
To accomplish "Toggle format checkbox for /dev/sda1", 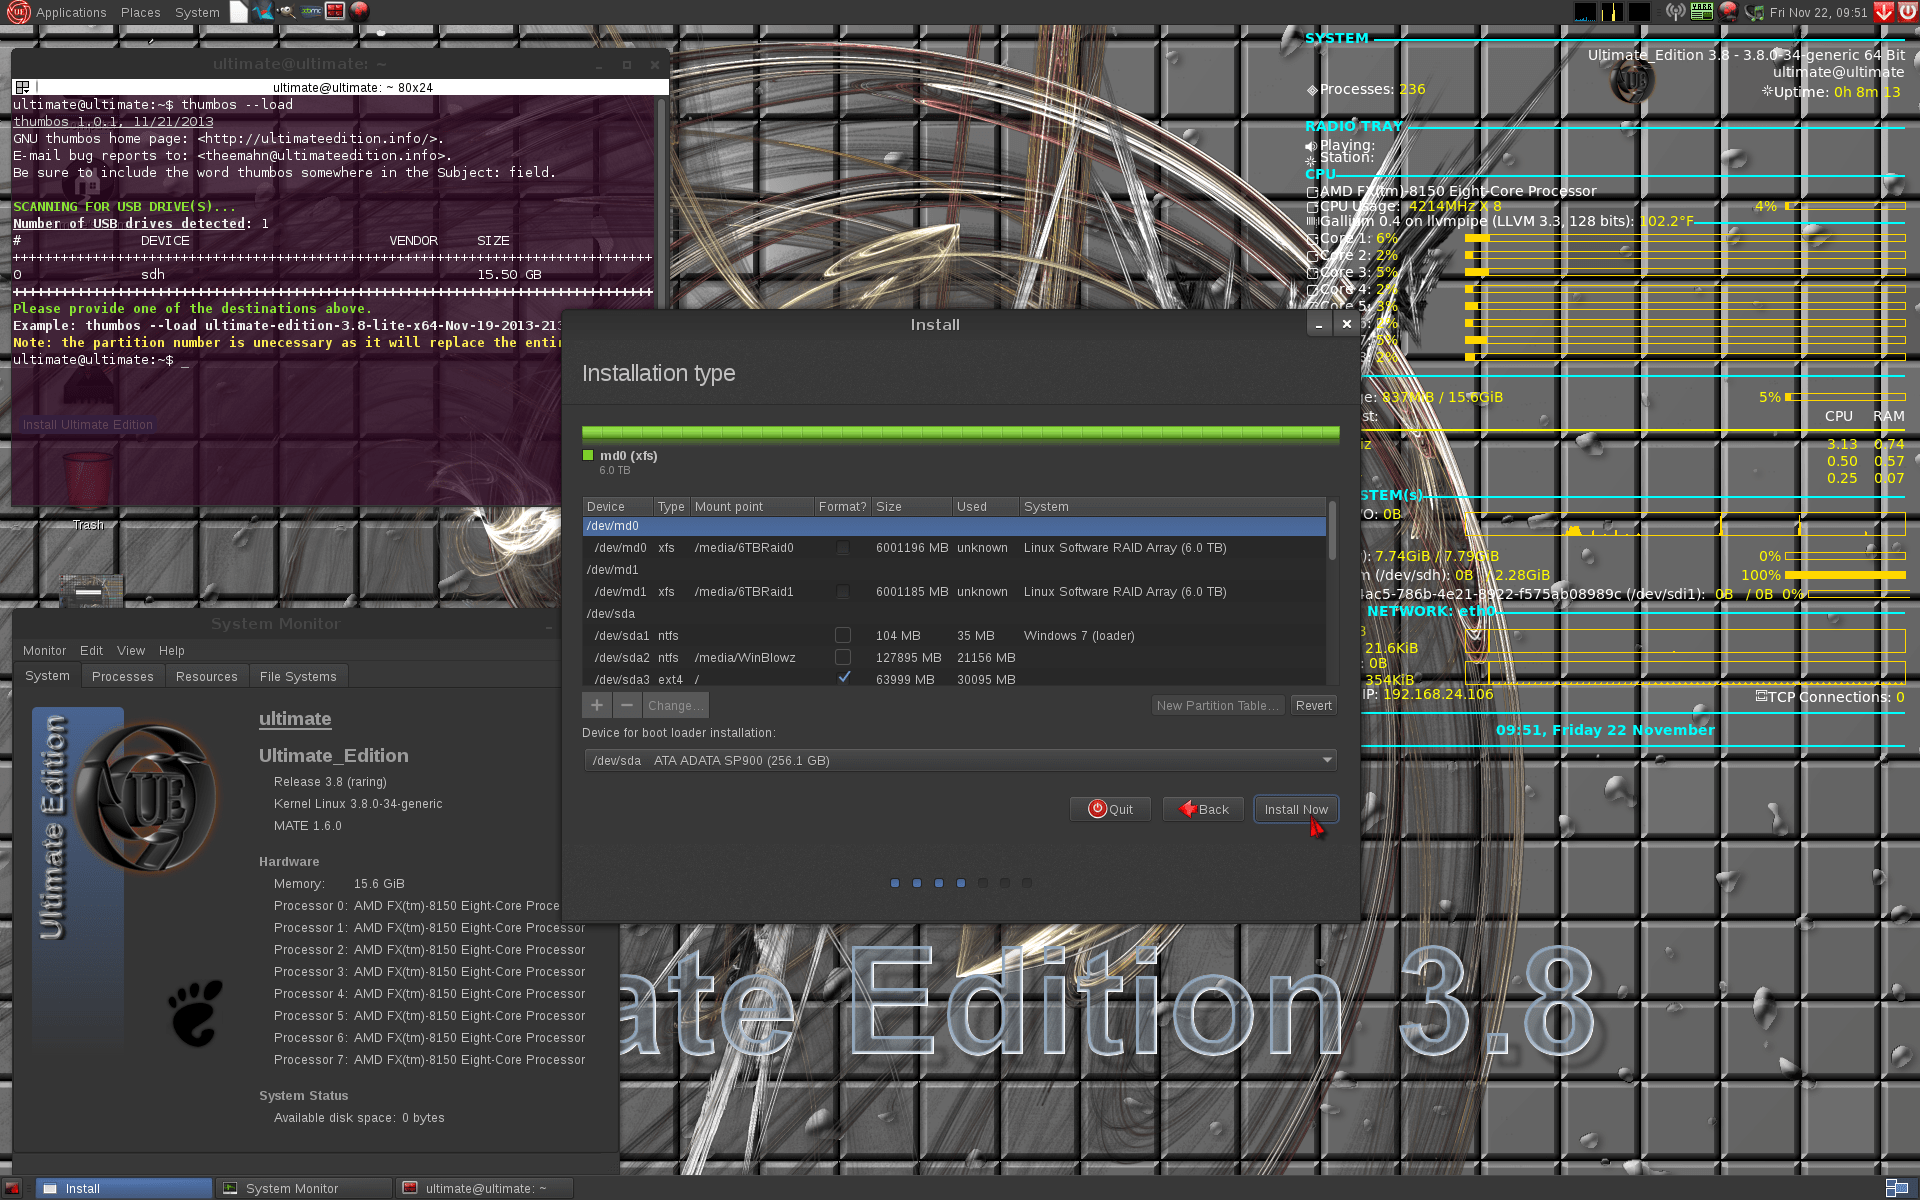I will (843, 635).
